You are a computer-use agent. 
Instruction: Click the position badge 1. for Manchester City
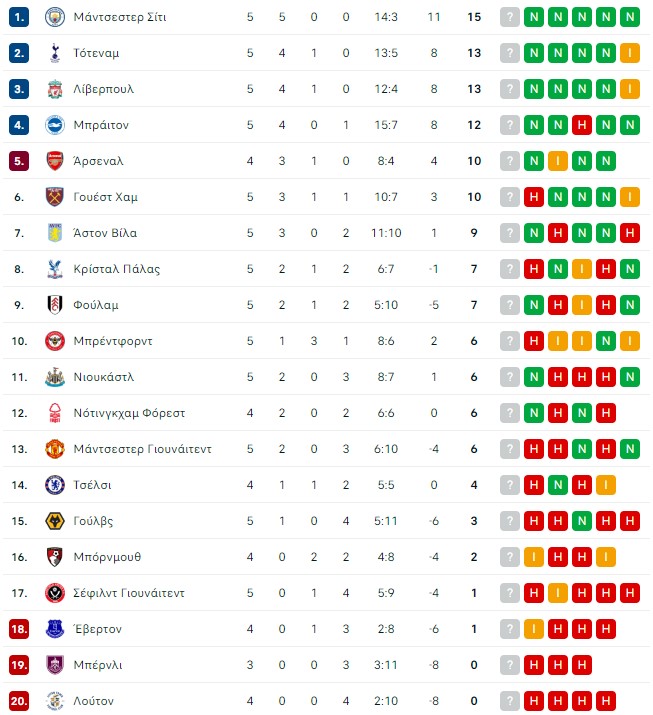pyautogui.click(x=19, y=17)
